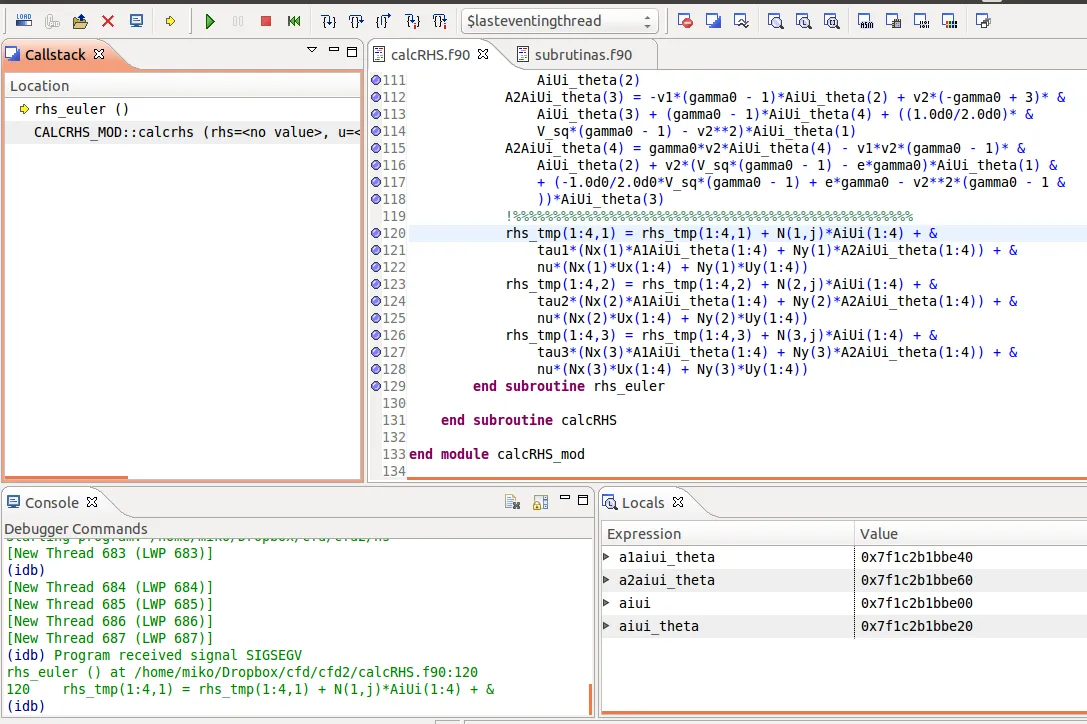Toggle breakpoint marker on line 118
The width and height of the screenshot is (1087, 724).
click(376, 199)
